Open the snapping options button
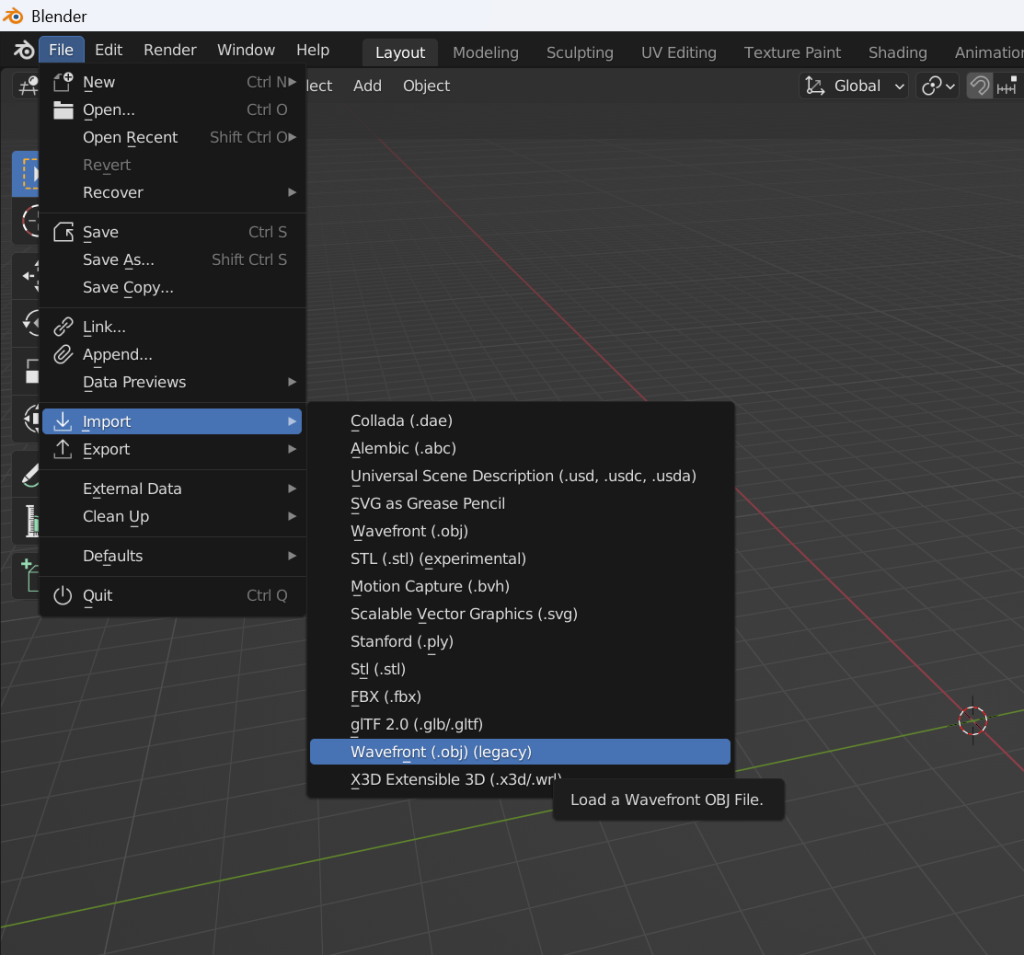 (x=1008, y=86)
